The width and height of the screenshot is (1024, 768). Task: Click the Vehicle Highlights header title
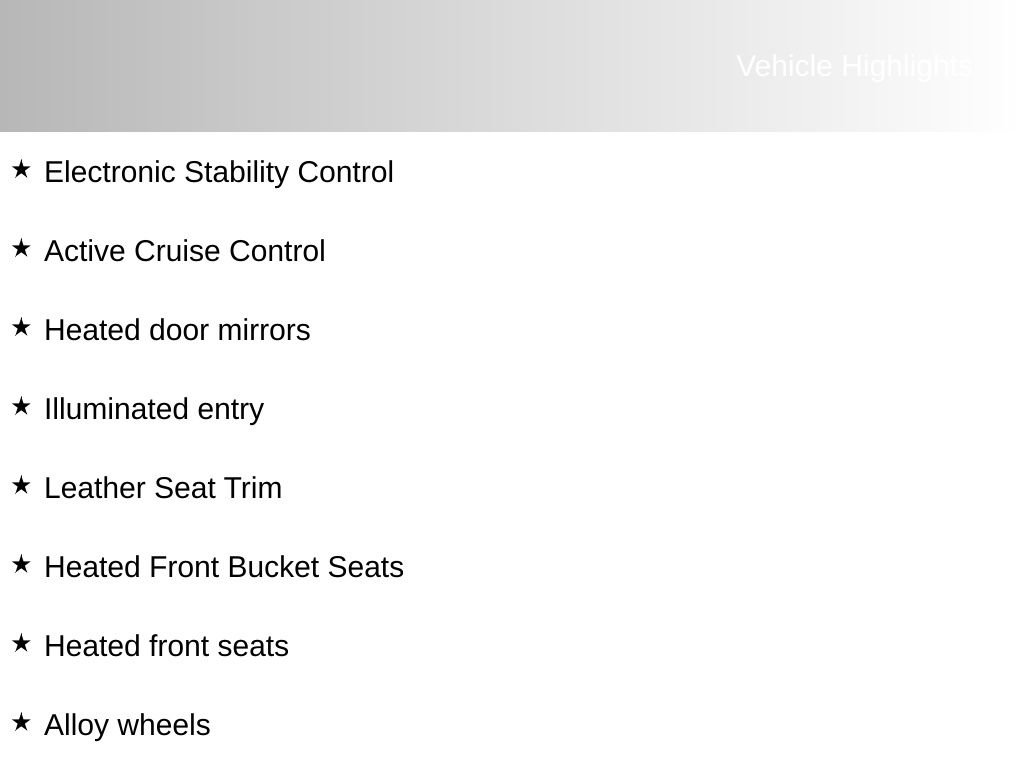click(854, 67)
